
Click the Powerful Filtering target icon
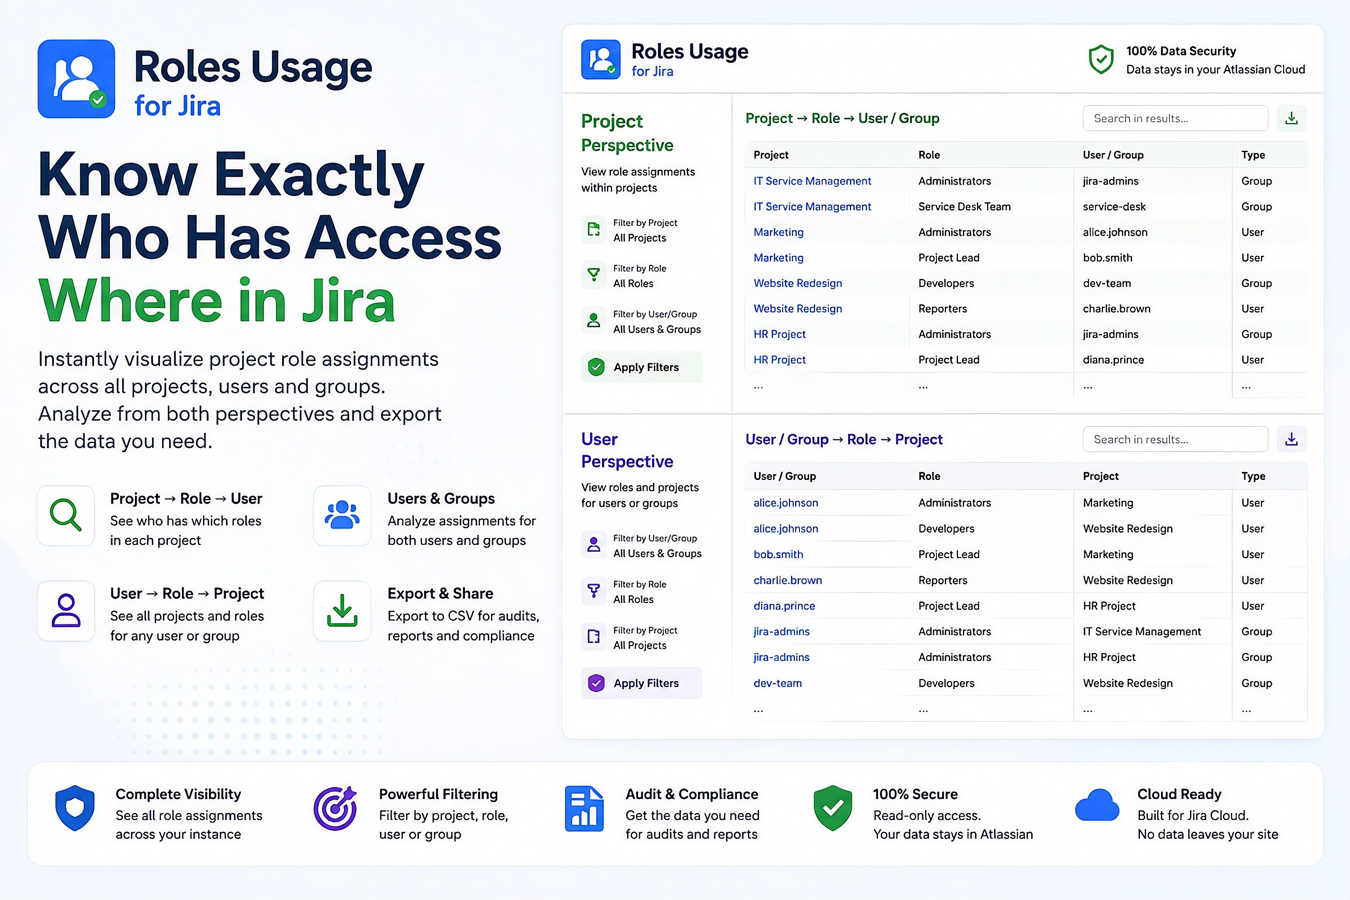[335, 808]
